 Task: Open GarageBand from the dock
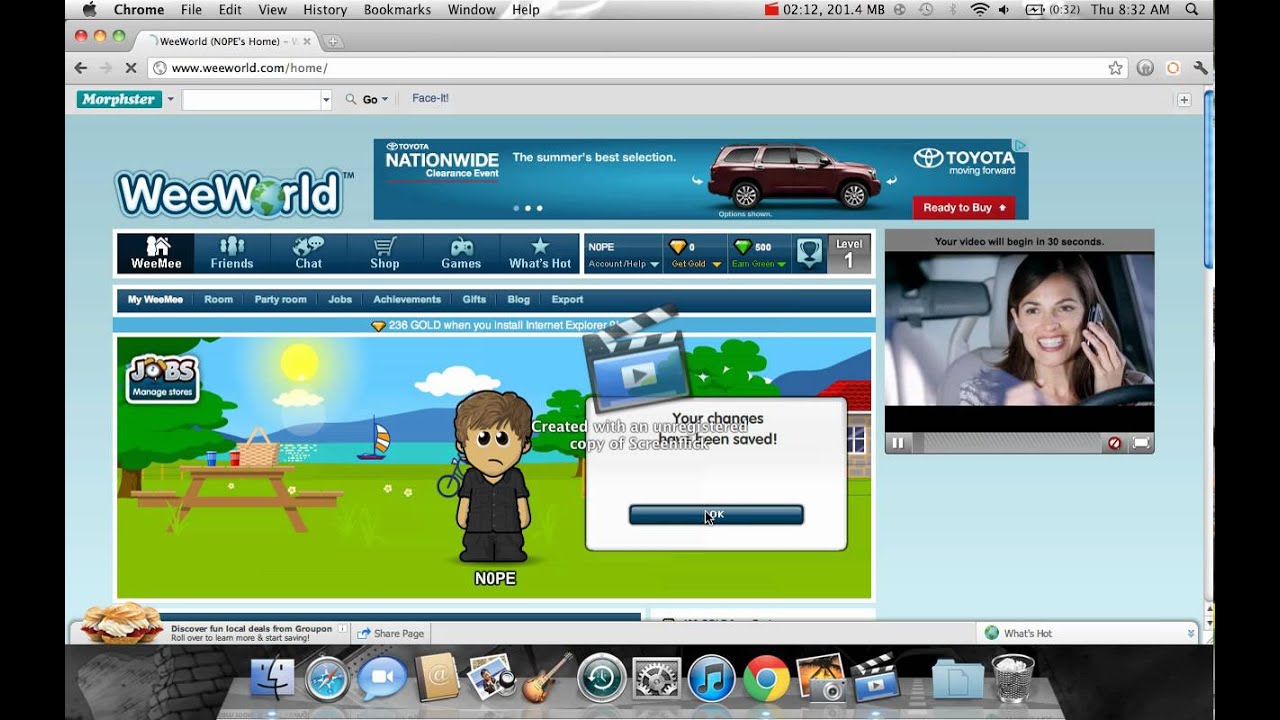pyautogui.click(x=547, y=680)
